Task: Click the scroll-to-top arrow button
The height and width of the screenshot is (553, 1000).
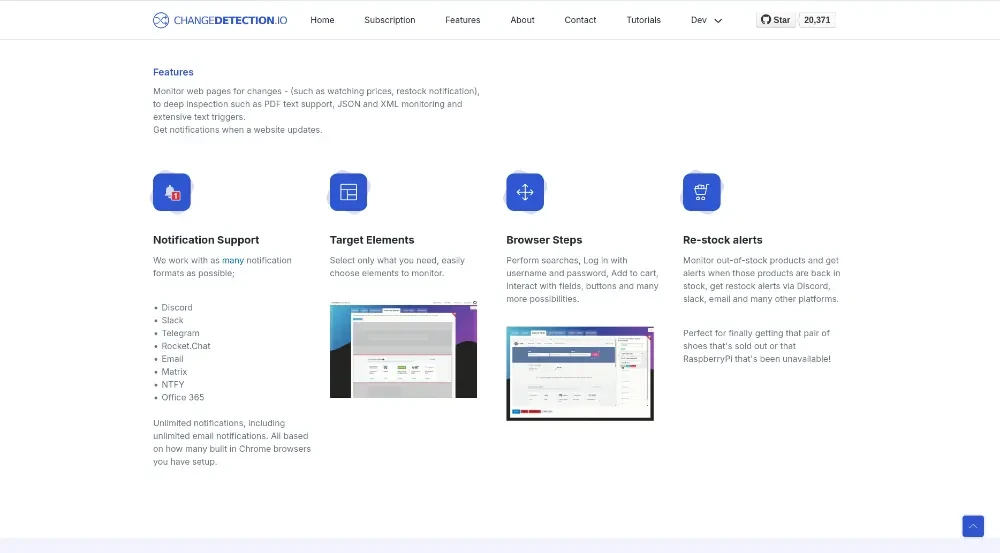Action: click(x=972, y=526)
